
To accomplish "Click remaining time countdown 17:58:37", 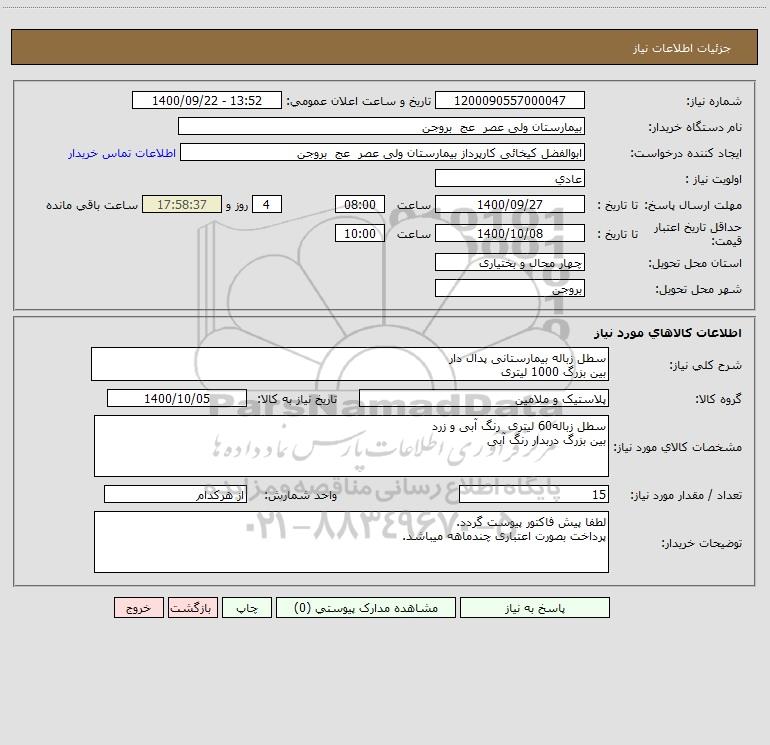I will (182, 204).
